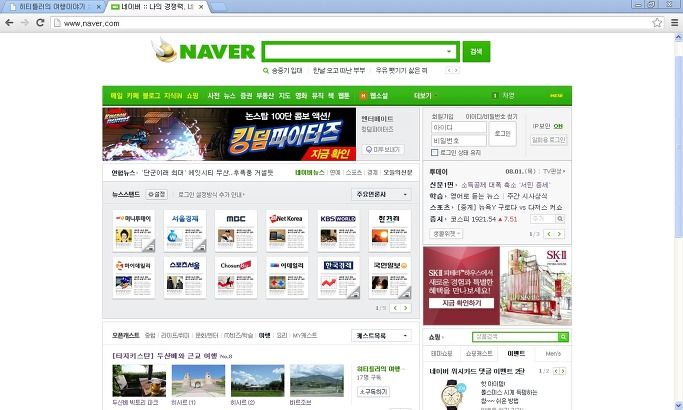Click inside the main Naver search box
This screenshot has width=683, height=410.
(354, 52)
